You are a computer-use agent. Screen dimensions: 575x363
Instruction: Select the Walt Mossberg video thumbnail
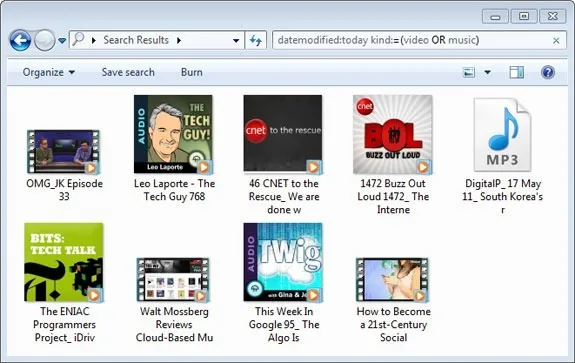[173, 280]
